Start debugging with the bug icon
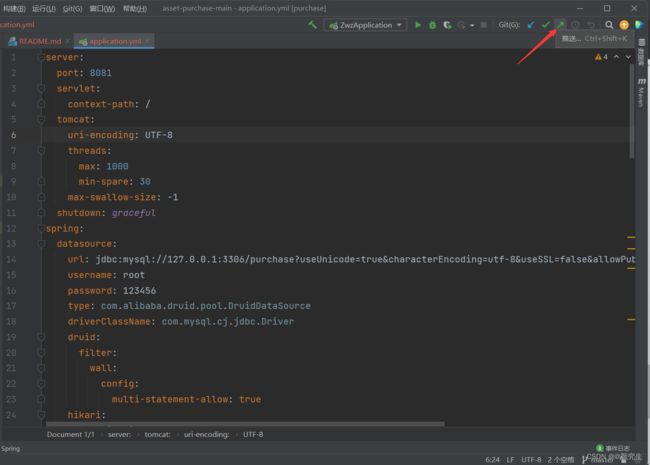 (432, 25)
